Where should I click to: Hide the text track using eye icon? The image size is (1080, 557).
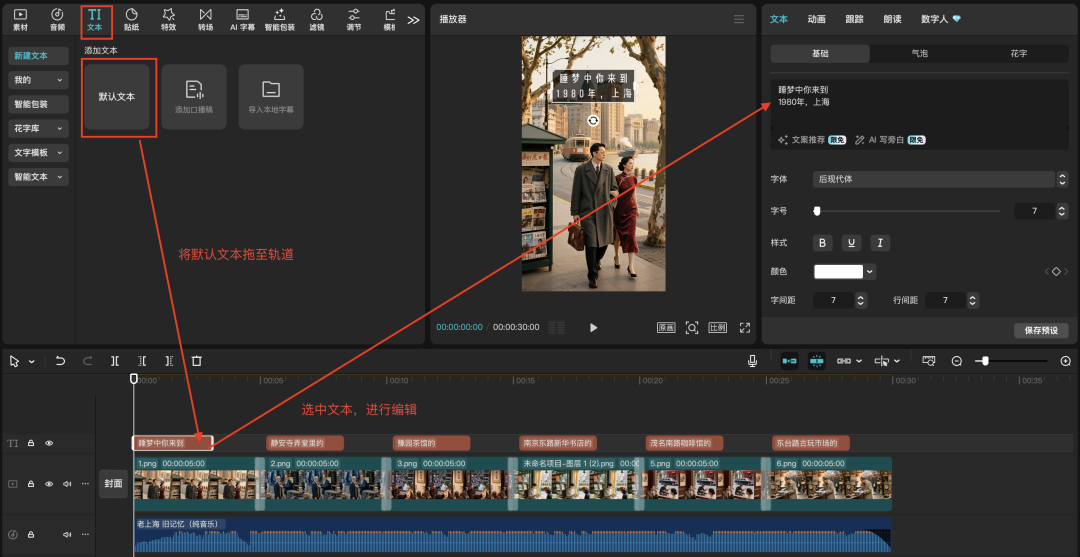pos(49,443)
